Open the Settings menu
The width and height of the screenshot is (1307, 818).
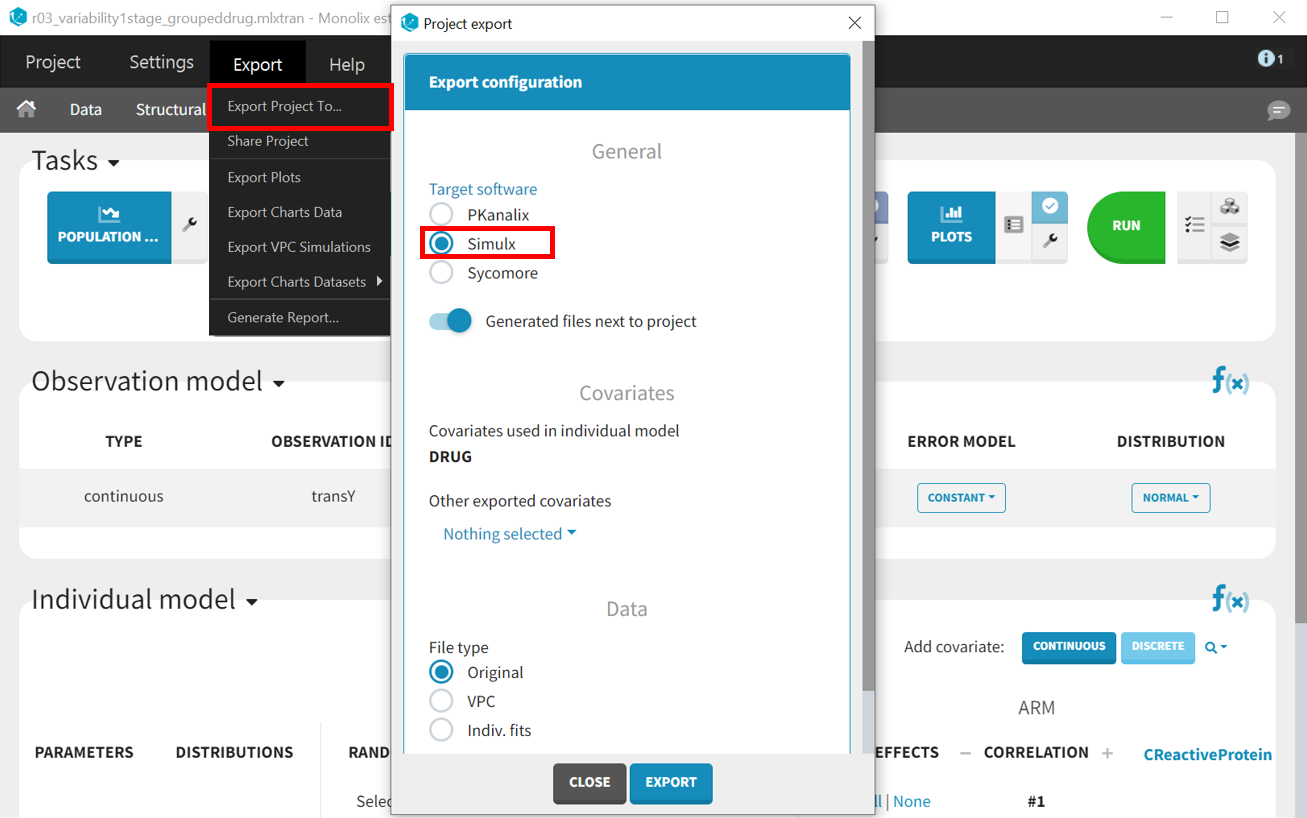click(x=161, y=62)
